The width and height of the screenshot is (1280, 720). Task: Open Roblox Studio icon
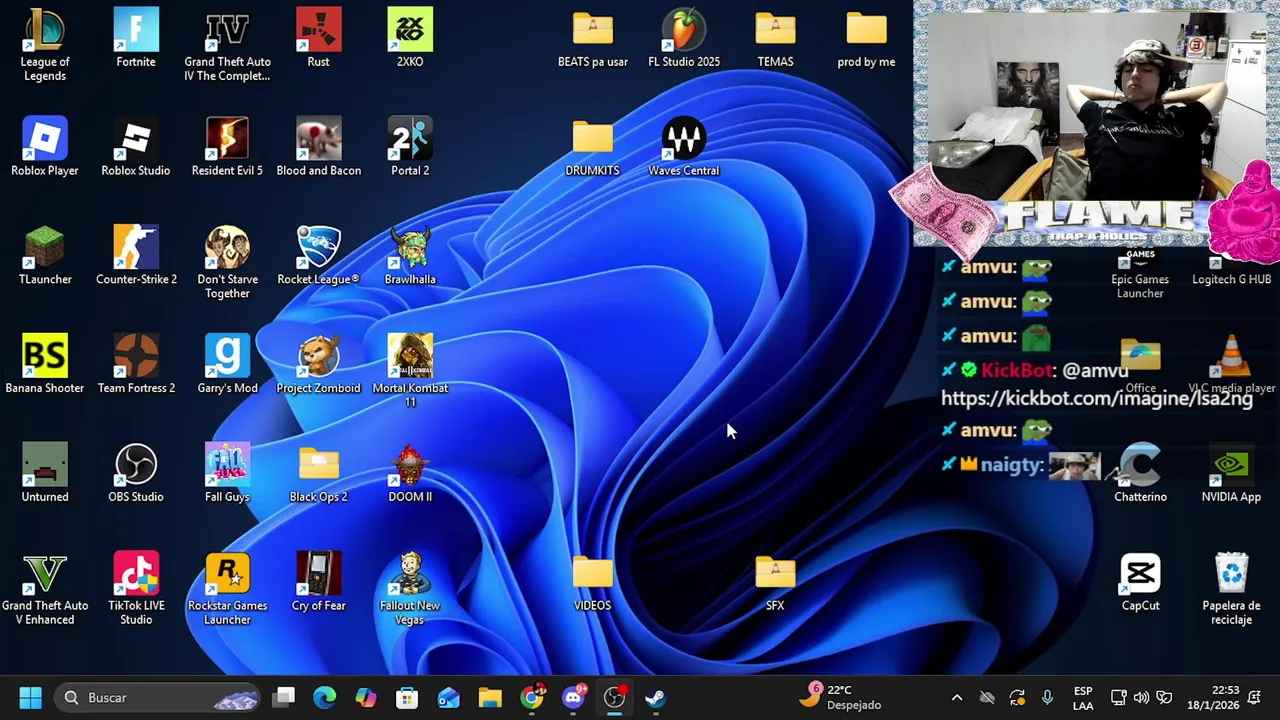click(136, 146)
